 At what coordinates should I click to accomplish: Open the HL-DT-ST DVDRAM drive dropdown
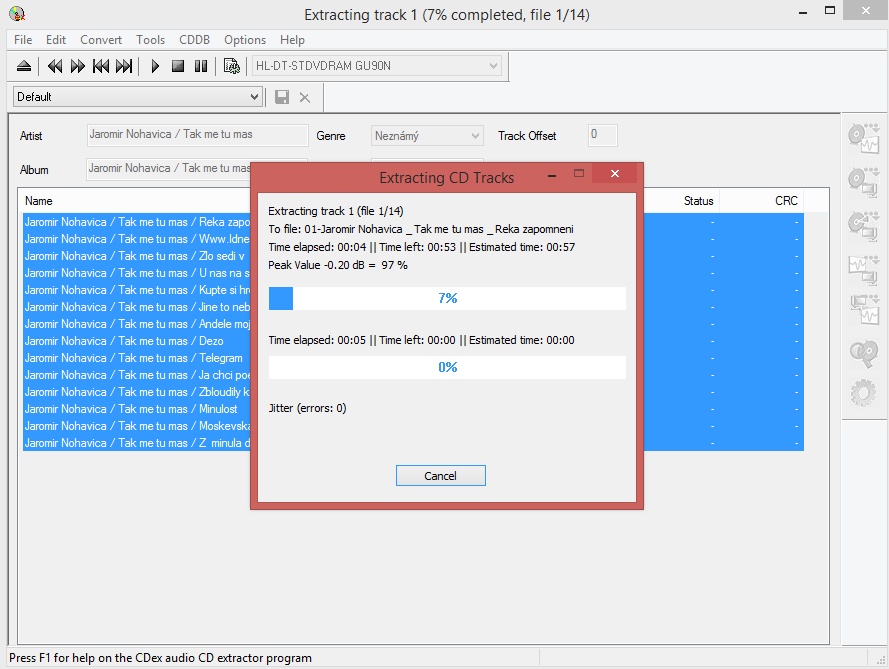tap(493, 66)
